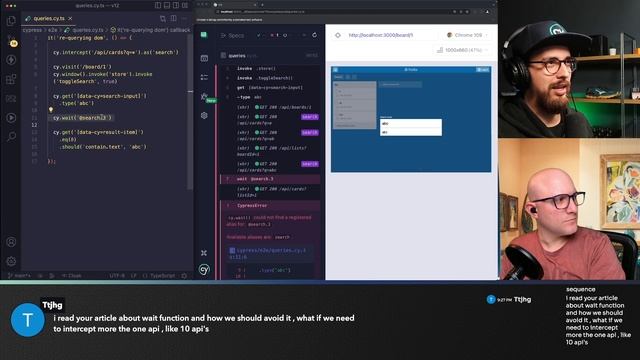Click the keyboard shortcuts icon in Cypress sidebar

point(204,253)
